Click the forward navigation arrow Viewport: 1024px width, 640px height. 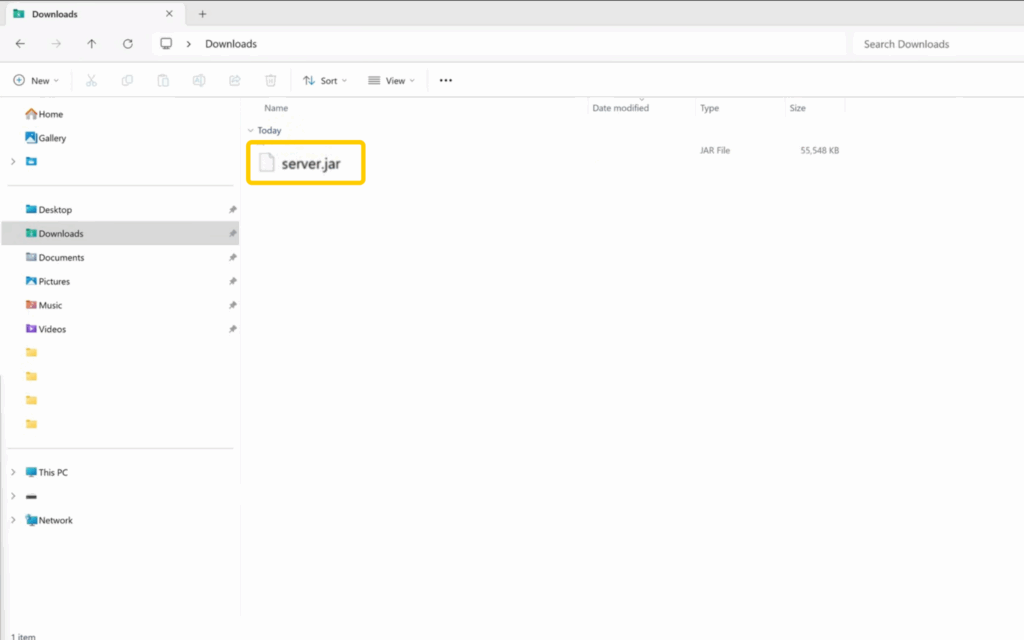(56, 44)
